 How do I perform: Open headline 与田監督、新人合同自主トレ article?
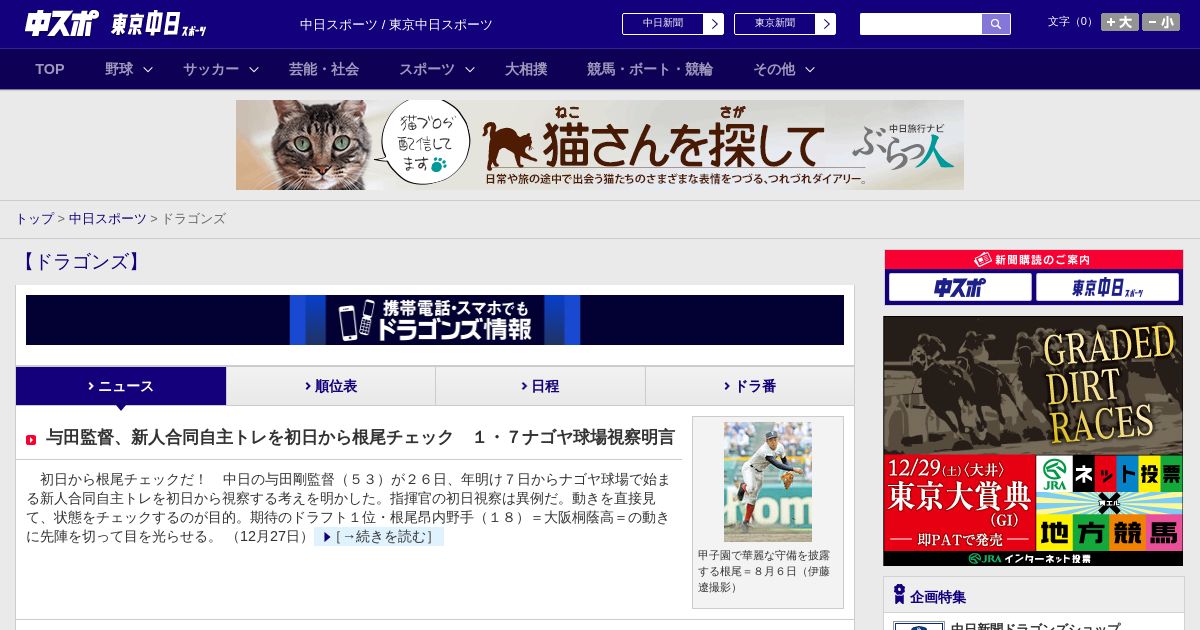(360, 437)
